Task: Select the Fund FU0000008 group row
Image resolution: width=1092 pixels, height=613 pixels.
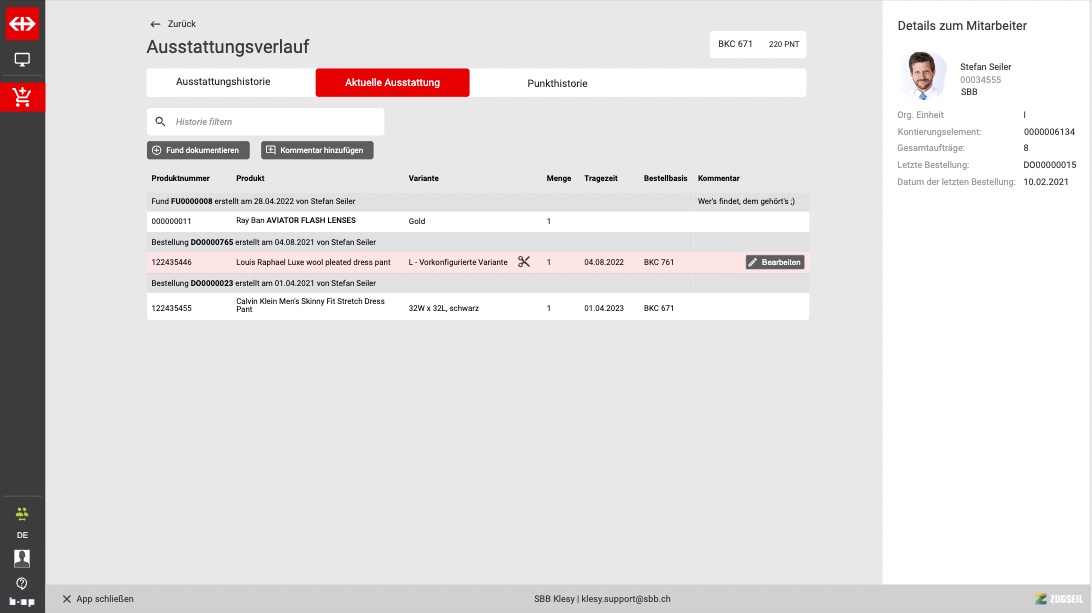Action: (x=478, y=201)
